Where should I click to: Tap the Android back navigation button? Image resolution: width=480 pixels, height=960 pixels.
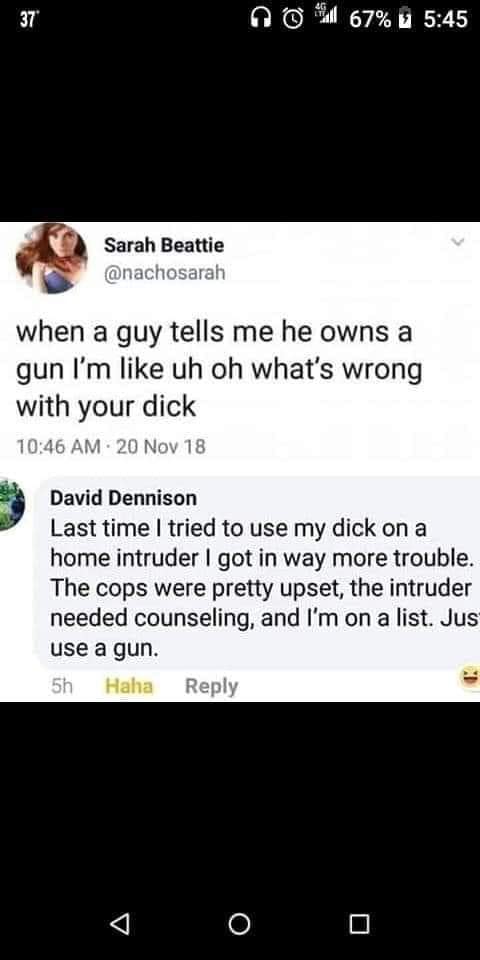[x=121, y=924]
